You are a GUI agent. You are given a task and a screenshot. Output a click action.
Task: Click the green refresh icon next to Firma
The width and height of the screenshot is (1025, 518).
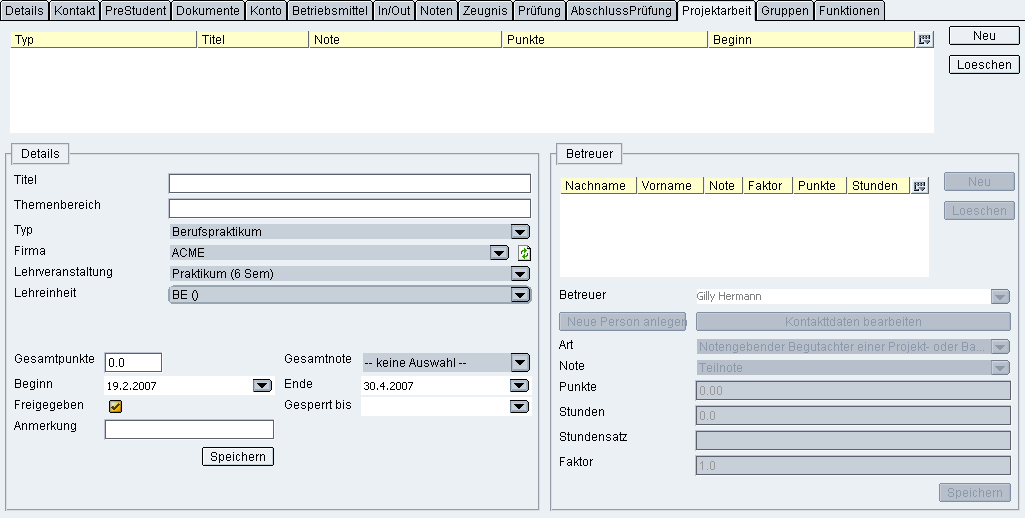click(524, 253)
